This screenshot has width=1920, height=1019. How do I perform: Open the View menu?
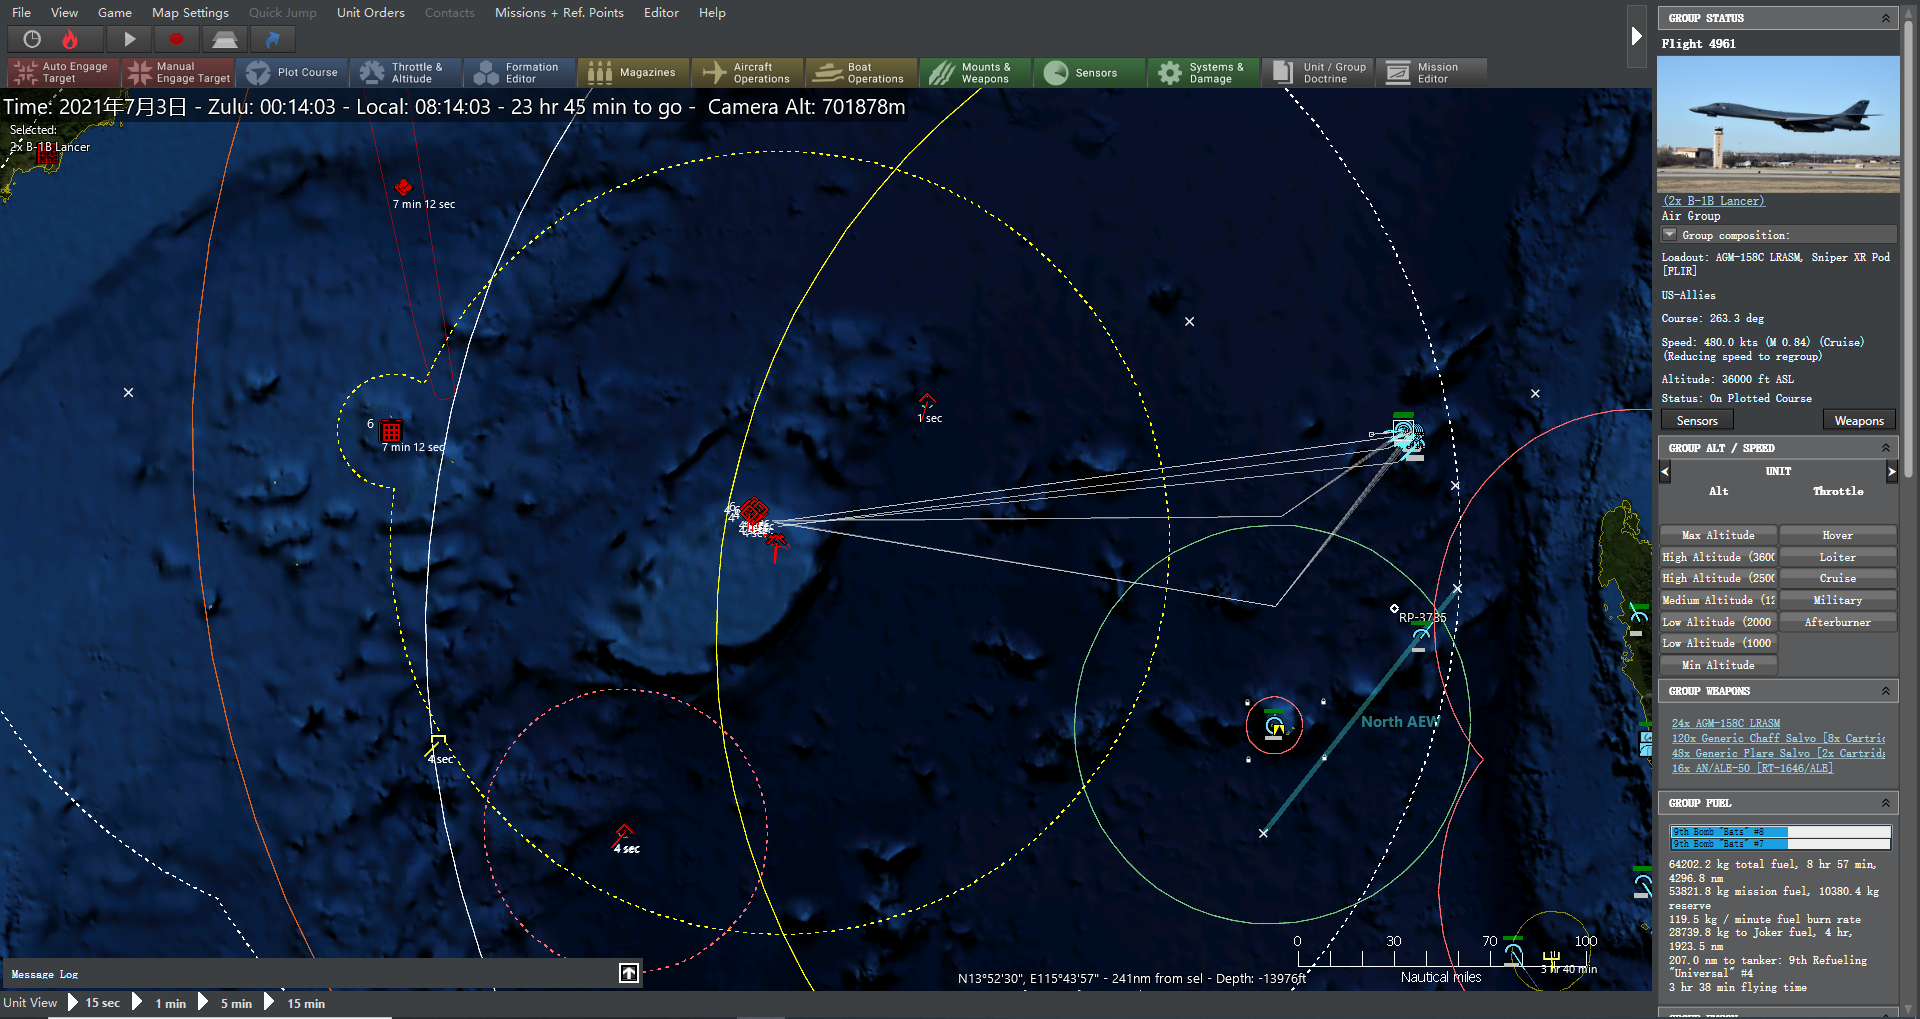click(64, 13)
